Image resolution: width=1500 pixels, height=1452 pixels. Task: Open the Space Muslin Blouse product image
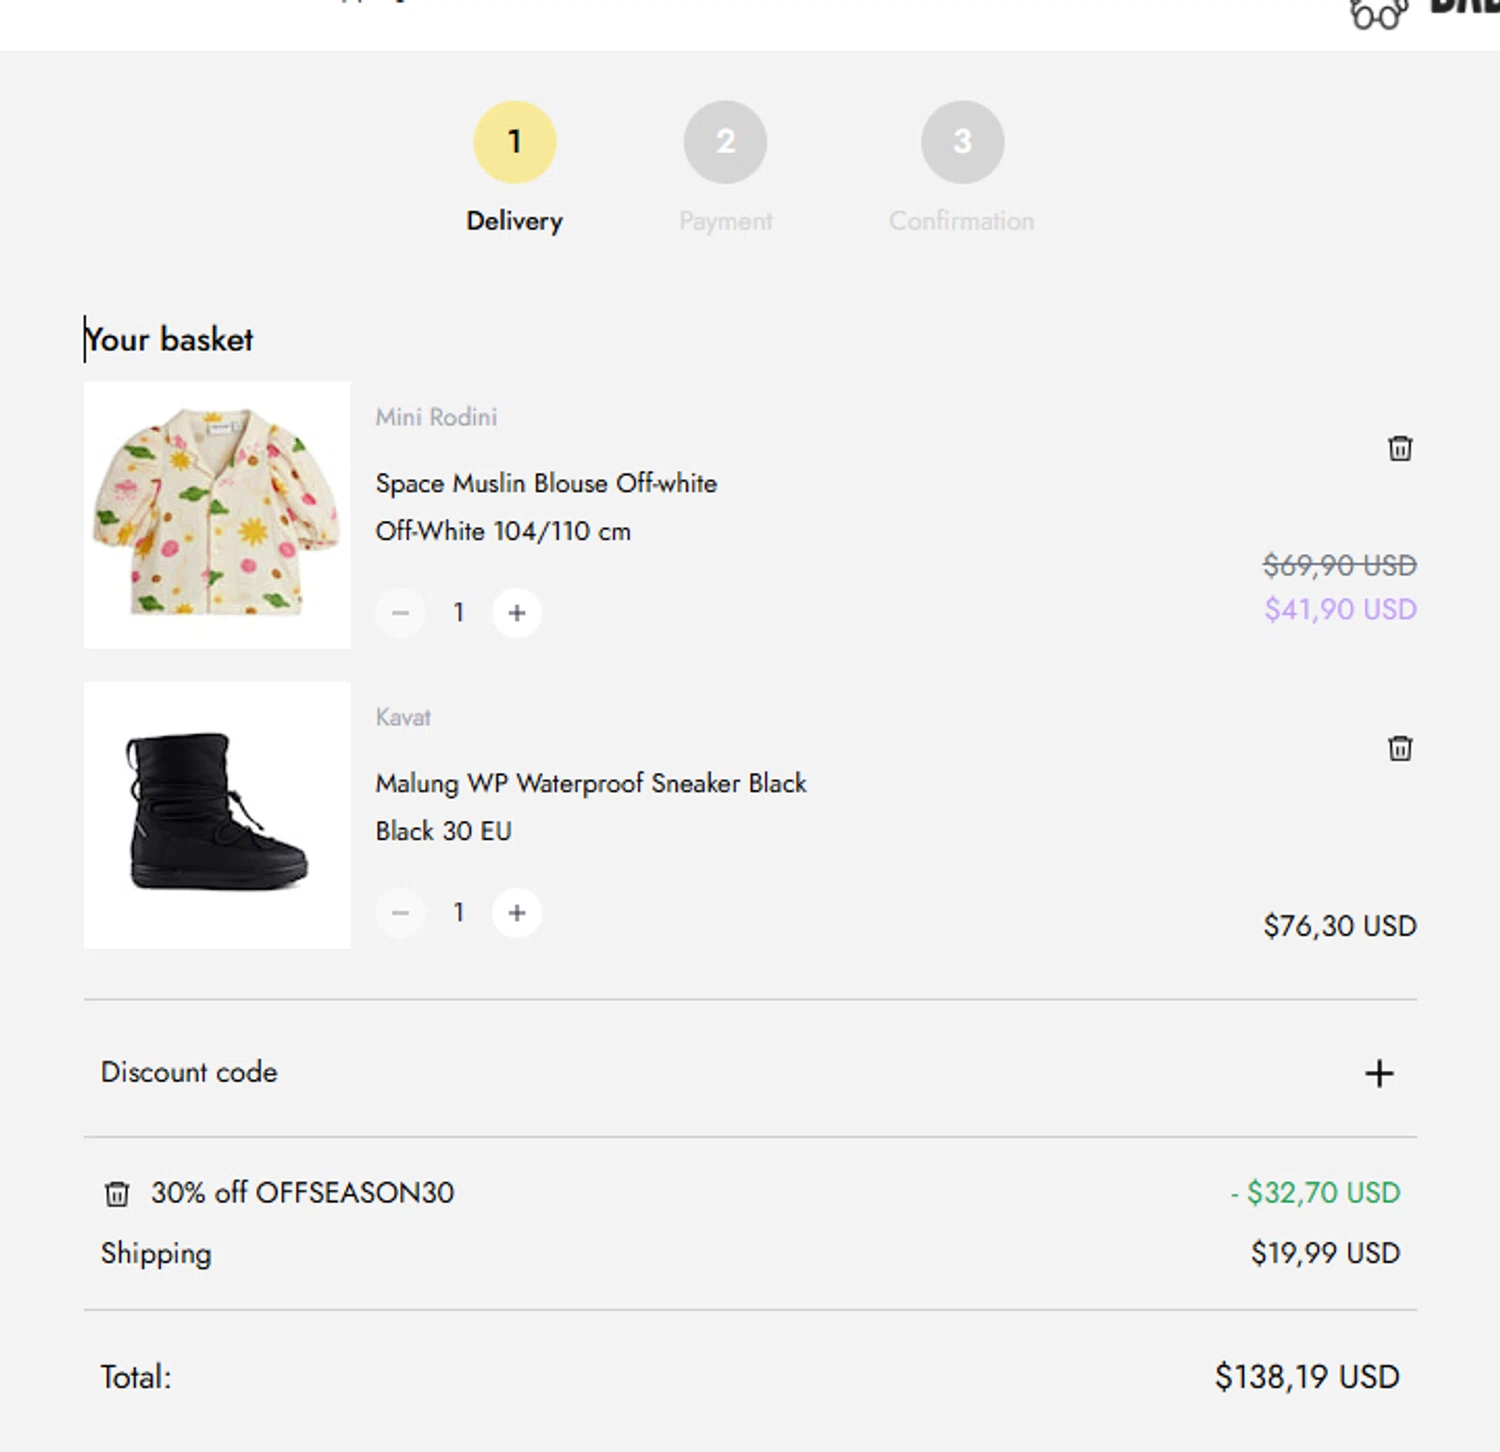[x=217, y=515]
